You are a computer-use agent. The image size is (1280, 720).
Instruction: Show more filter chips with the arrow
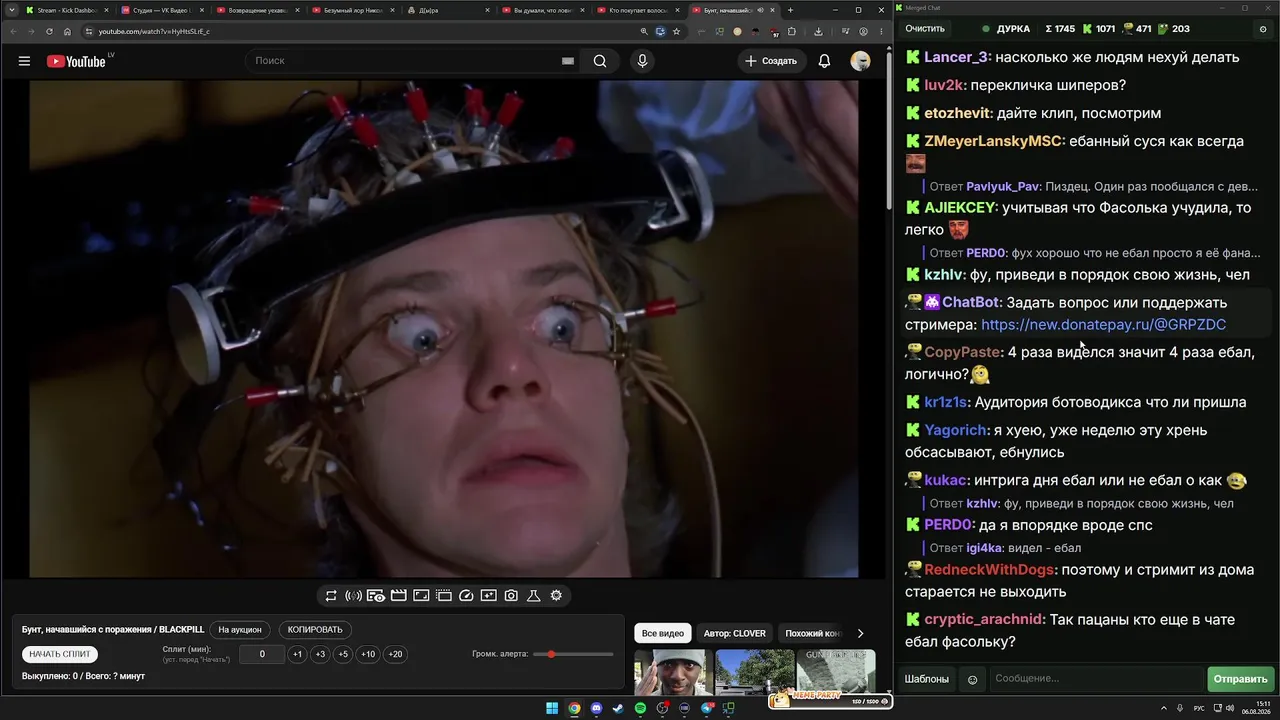pos(860,633)
